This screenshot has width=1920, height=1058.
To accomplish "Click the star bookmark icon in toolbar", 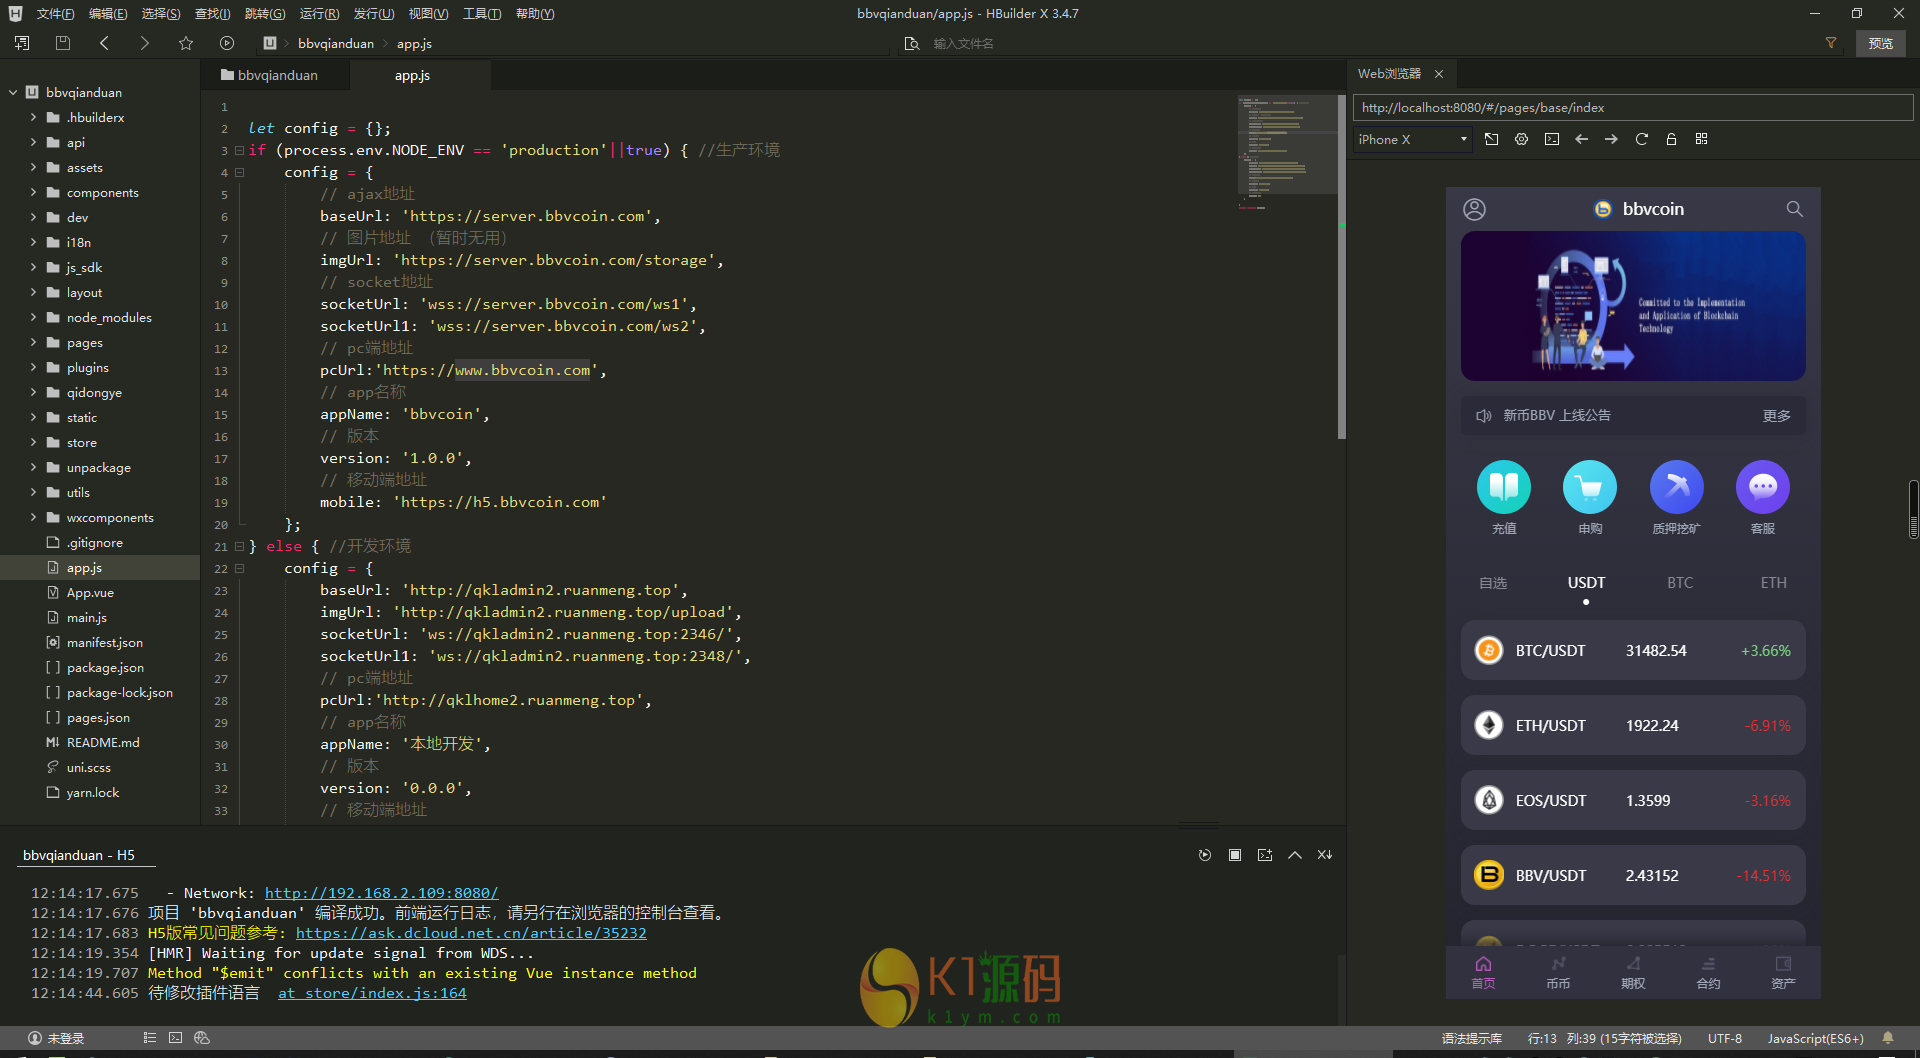I will [186, 43].
